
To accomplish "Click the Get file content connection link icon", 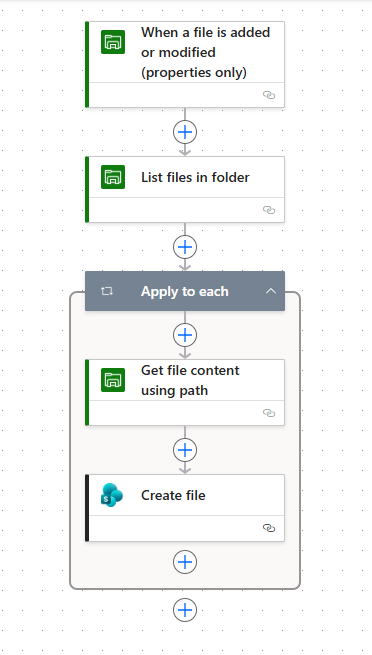I will click(x=269, y=413).
